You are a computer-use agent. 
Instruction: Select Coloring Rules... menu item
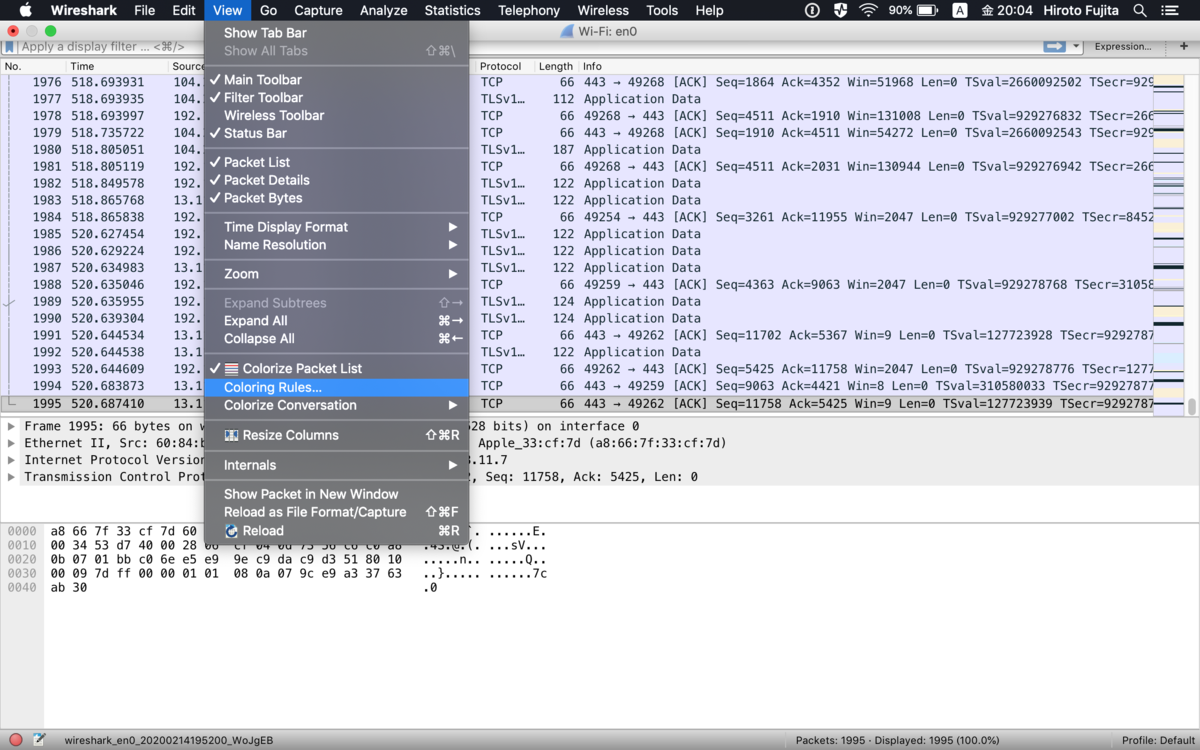[x=337, y=387]
